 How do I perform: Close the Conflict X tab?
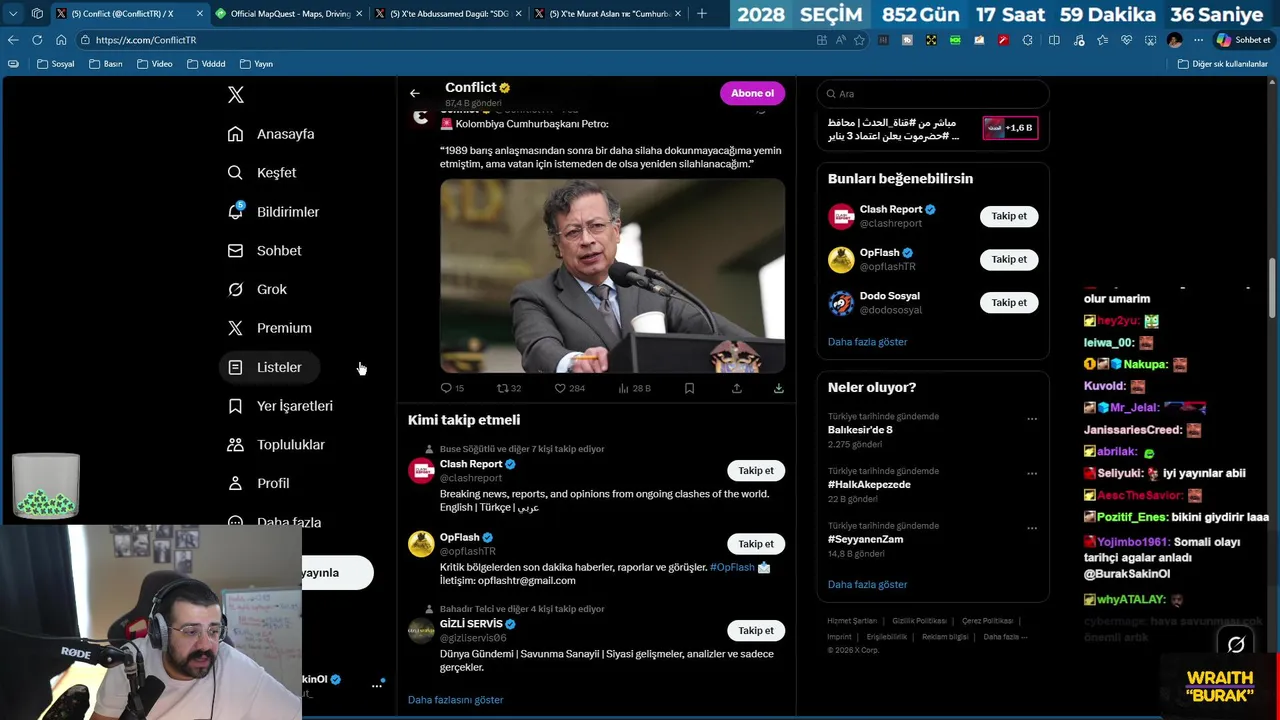click(200, 14)
